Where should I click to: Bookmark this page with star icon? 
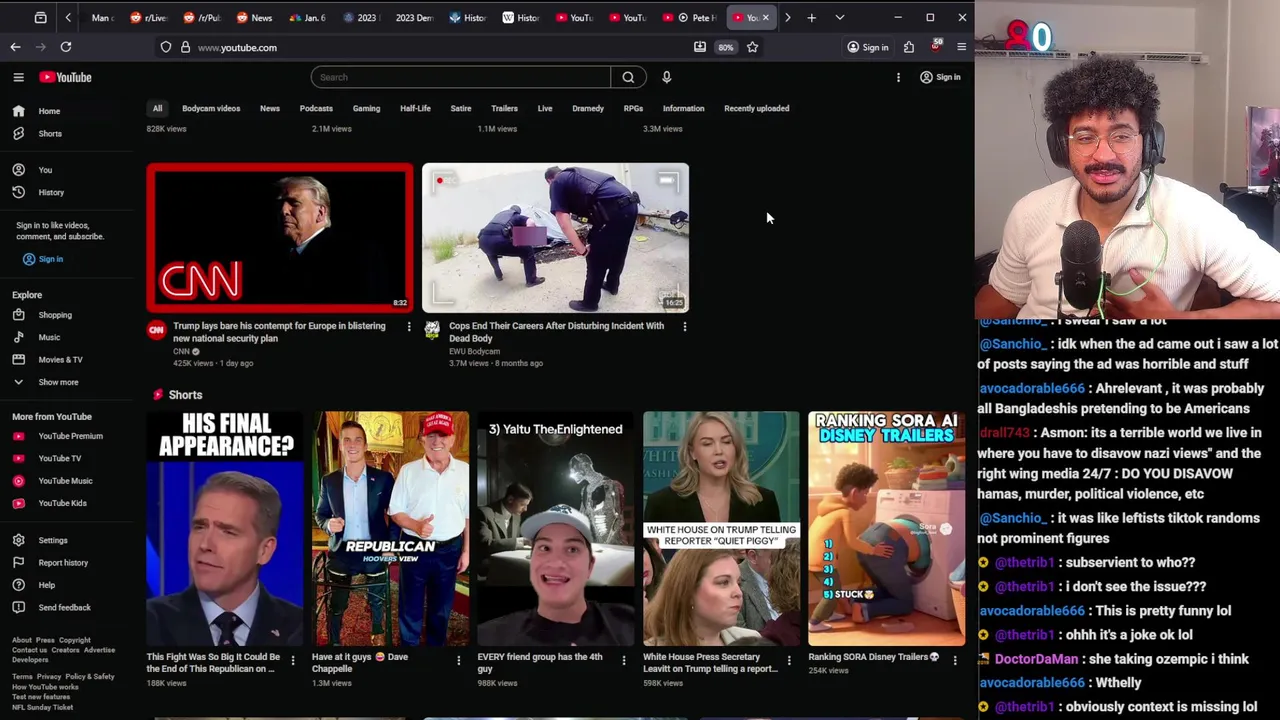pos(752,47)
